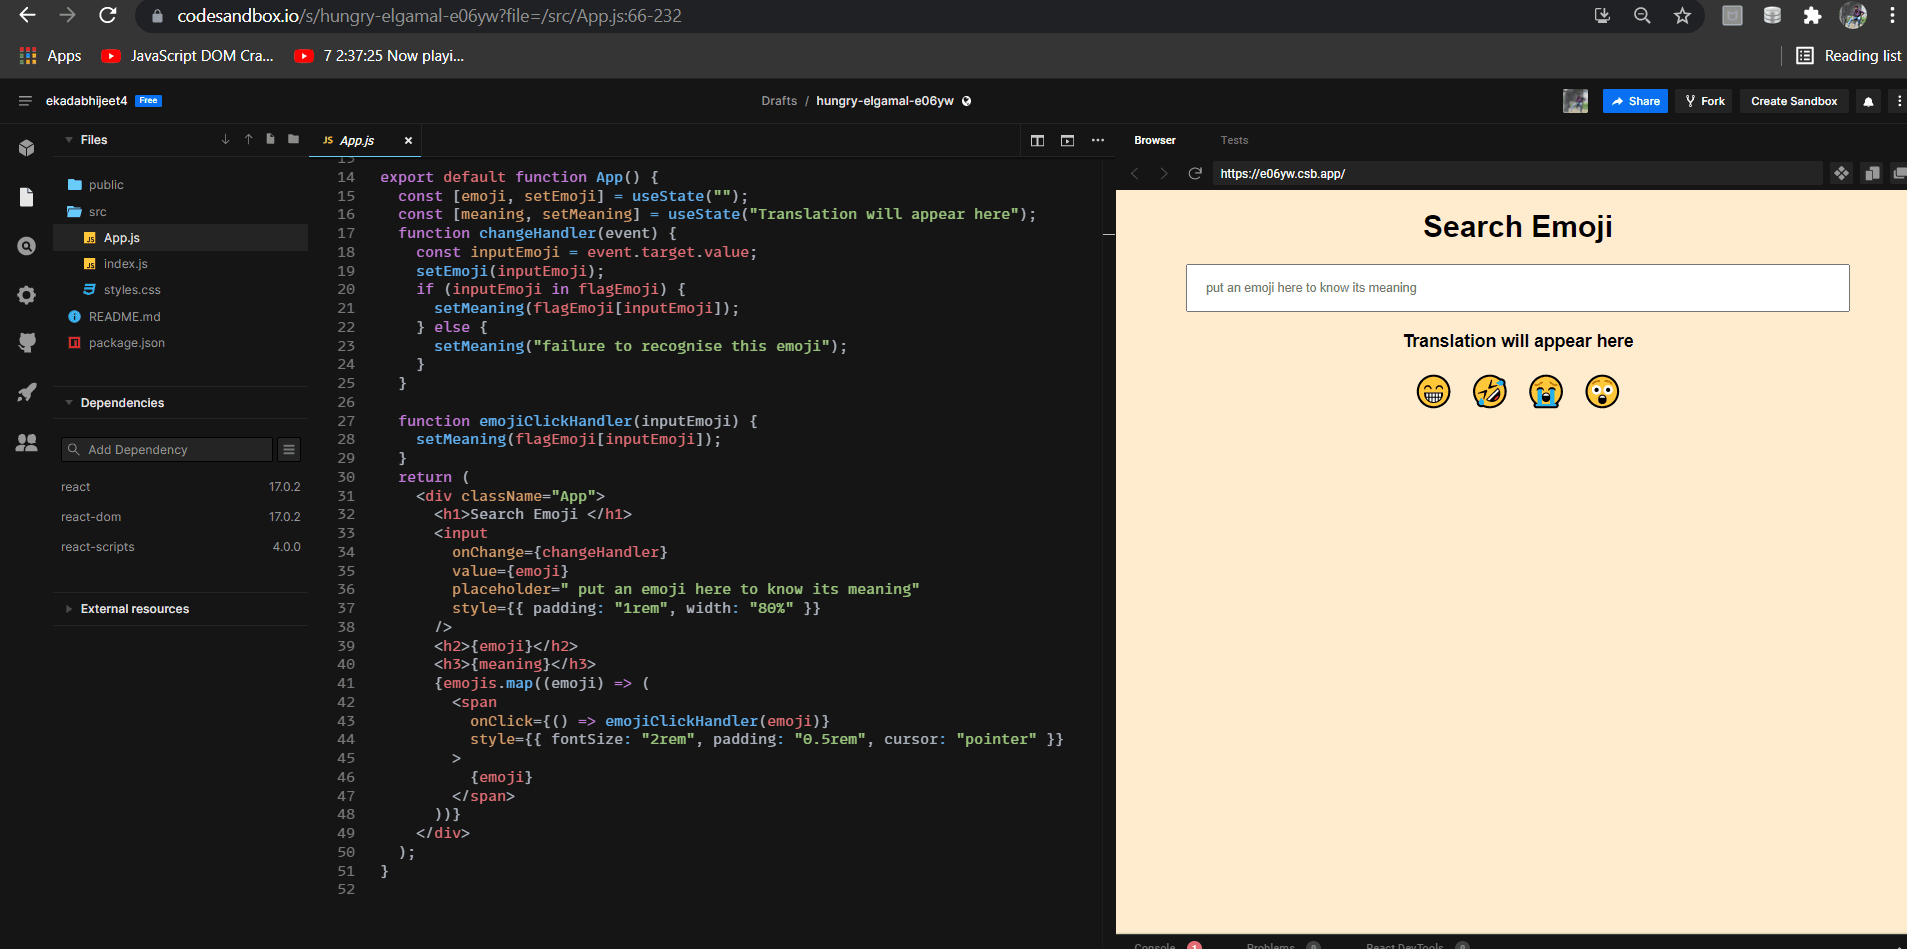Screen dimensions: 1907x949
Task: Click the split editor icon
Action: 1037,140
